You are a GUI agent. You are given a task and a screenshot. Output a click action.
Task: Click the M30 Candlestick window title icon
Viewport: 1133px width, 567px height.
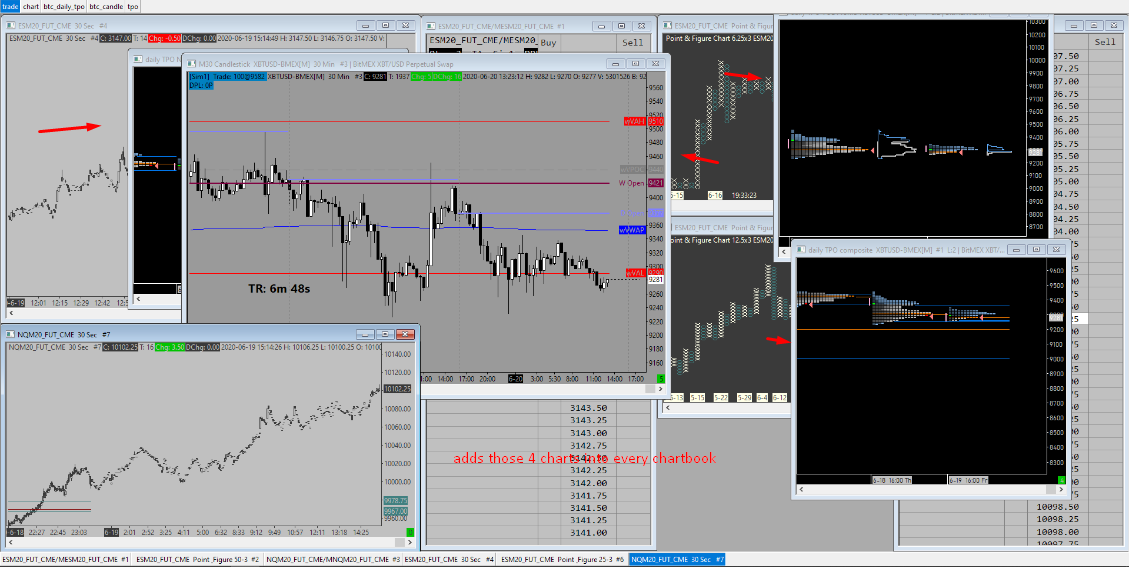(191, 64)
